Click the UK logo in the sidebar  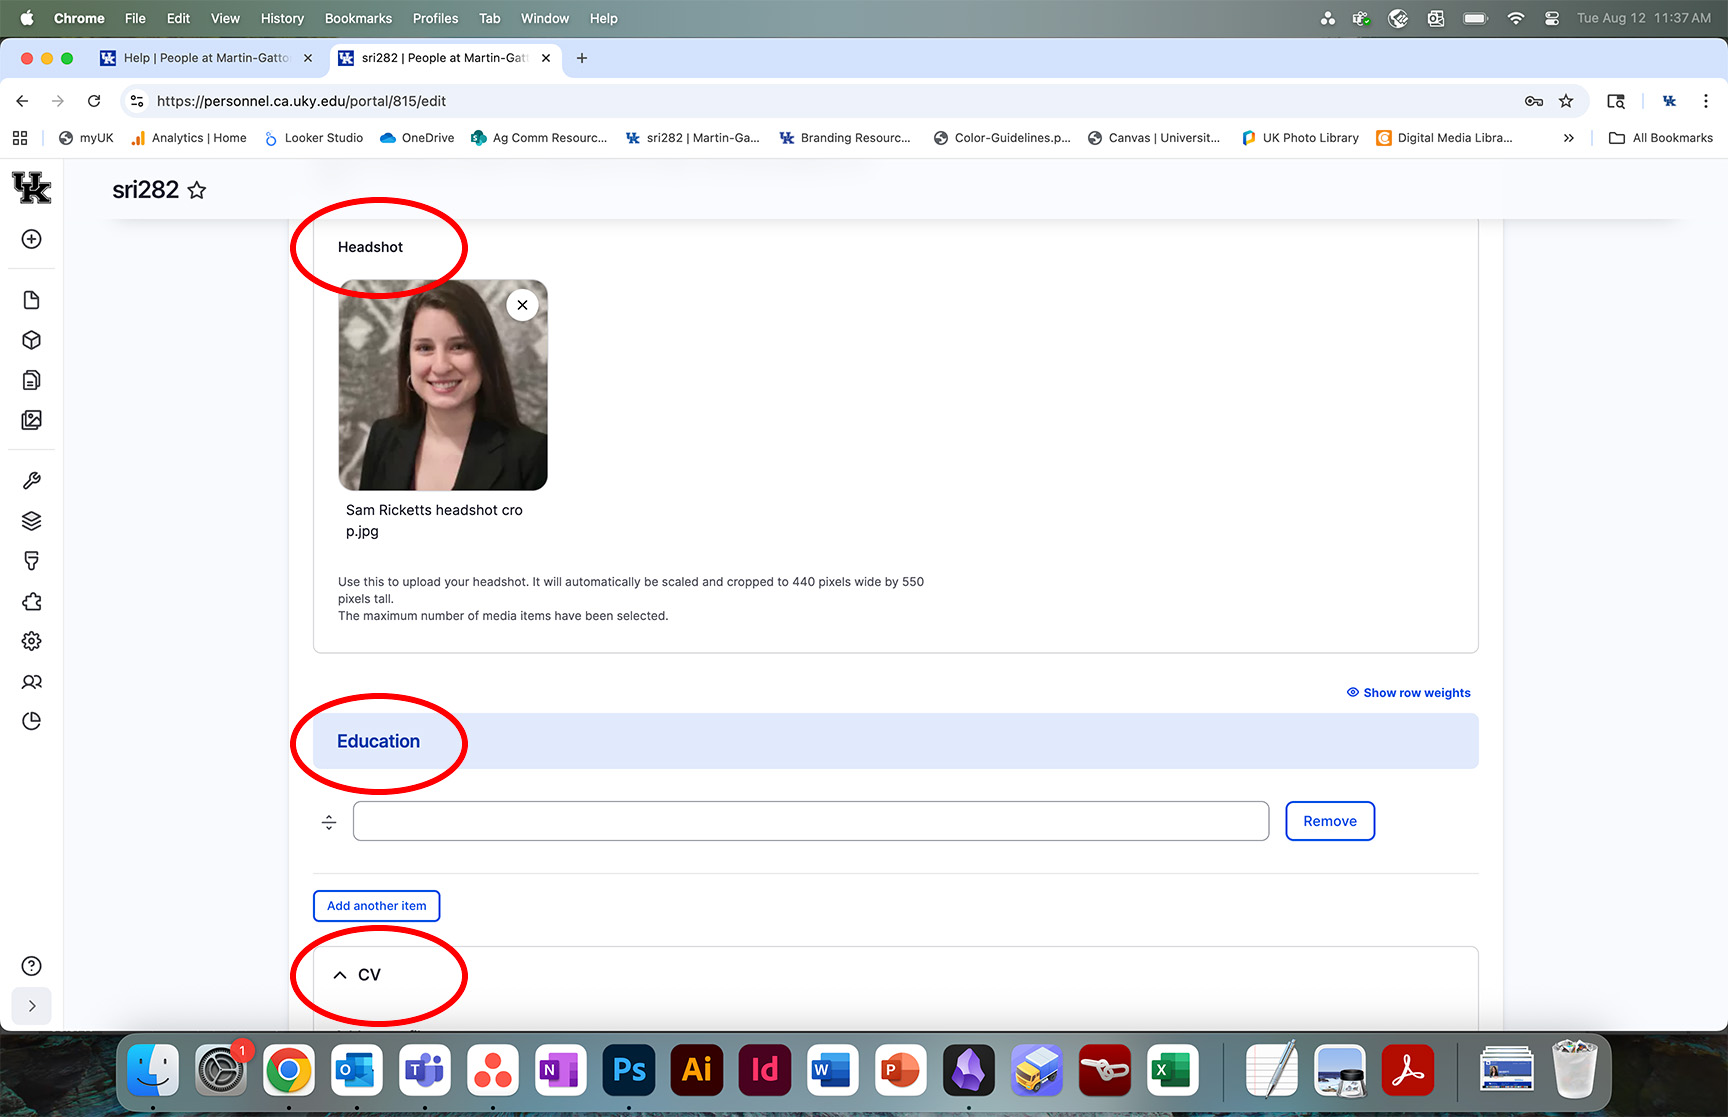31,188
